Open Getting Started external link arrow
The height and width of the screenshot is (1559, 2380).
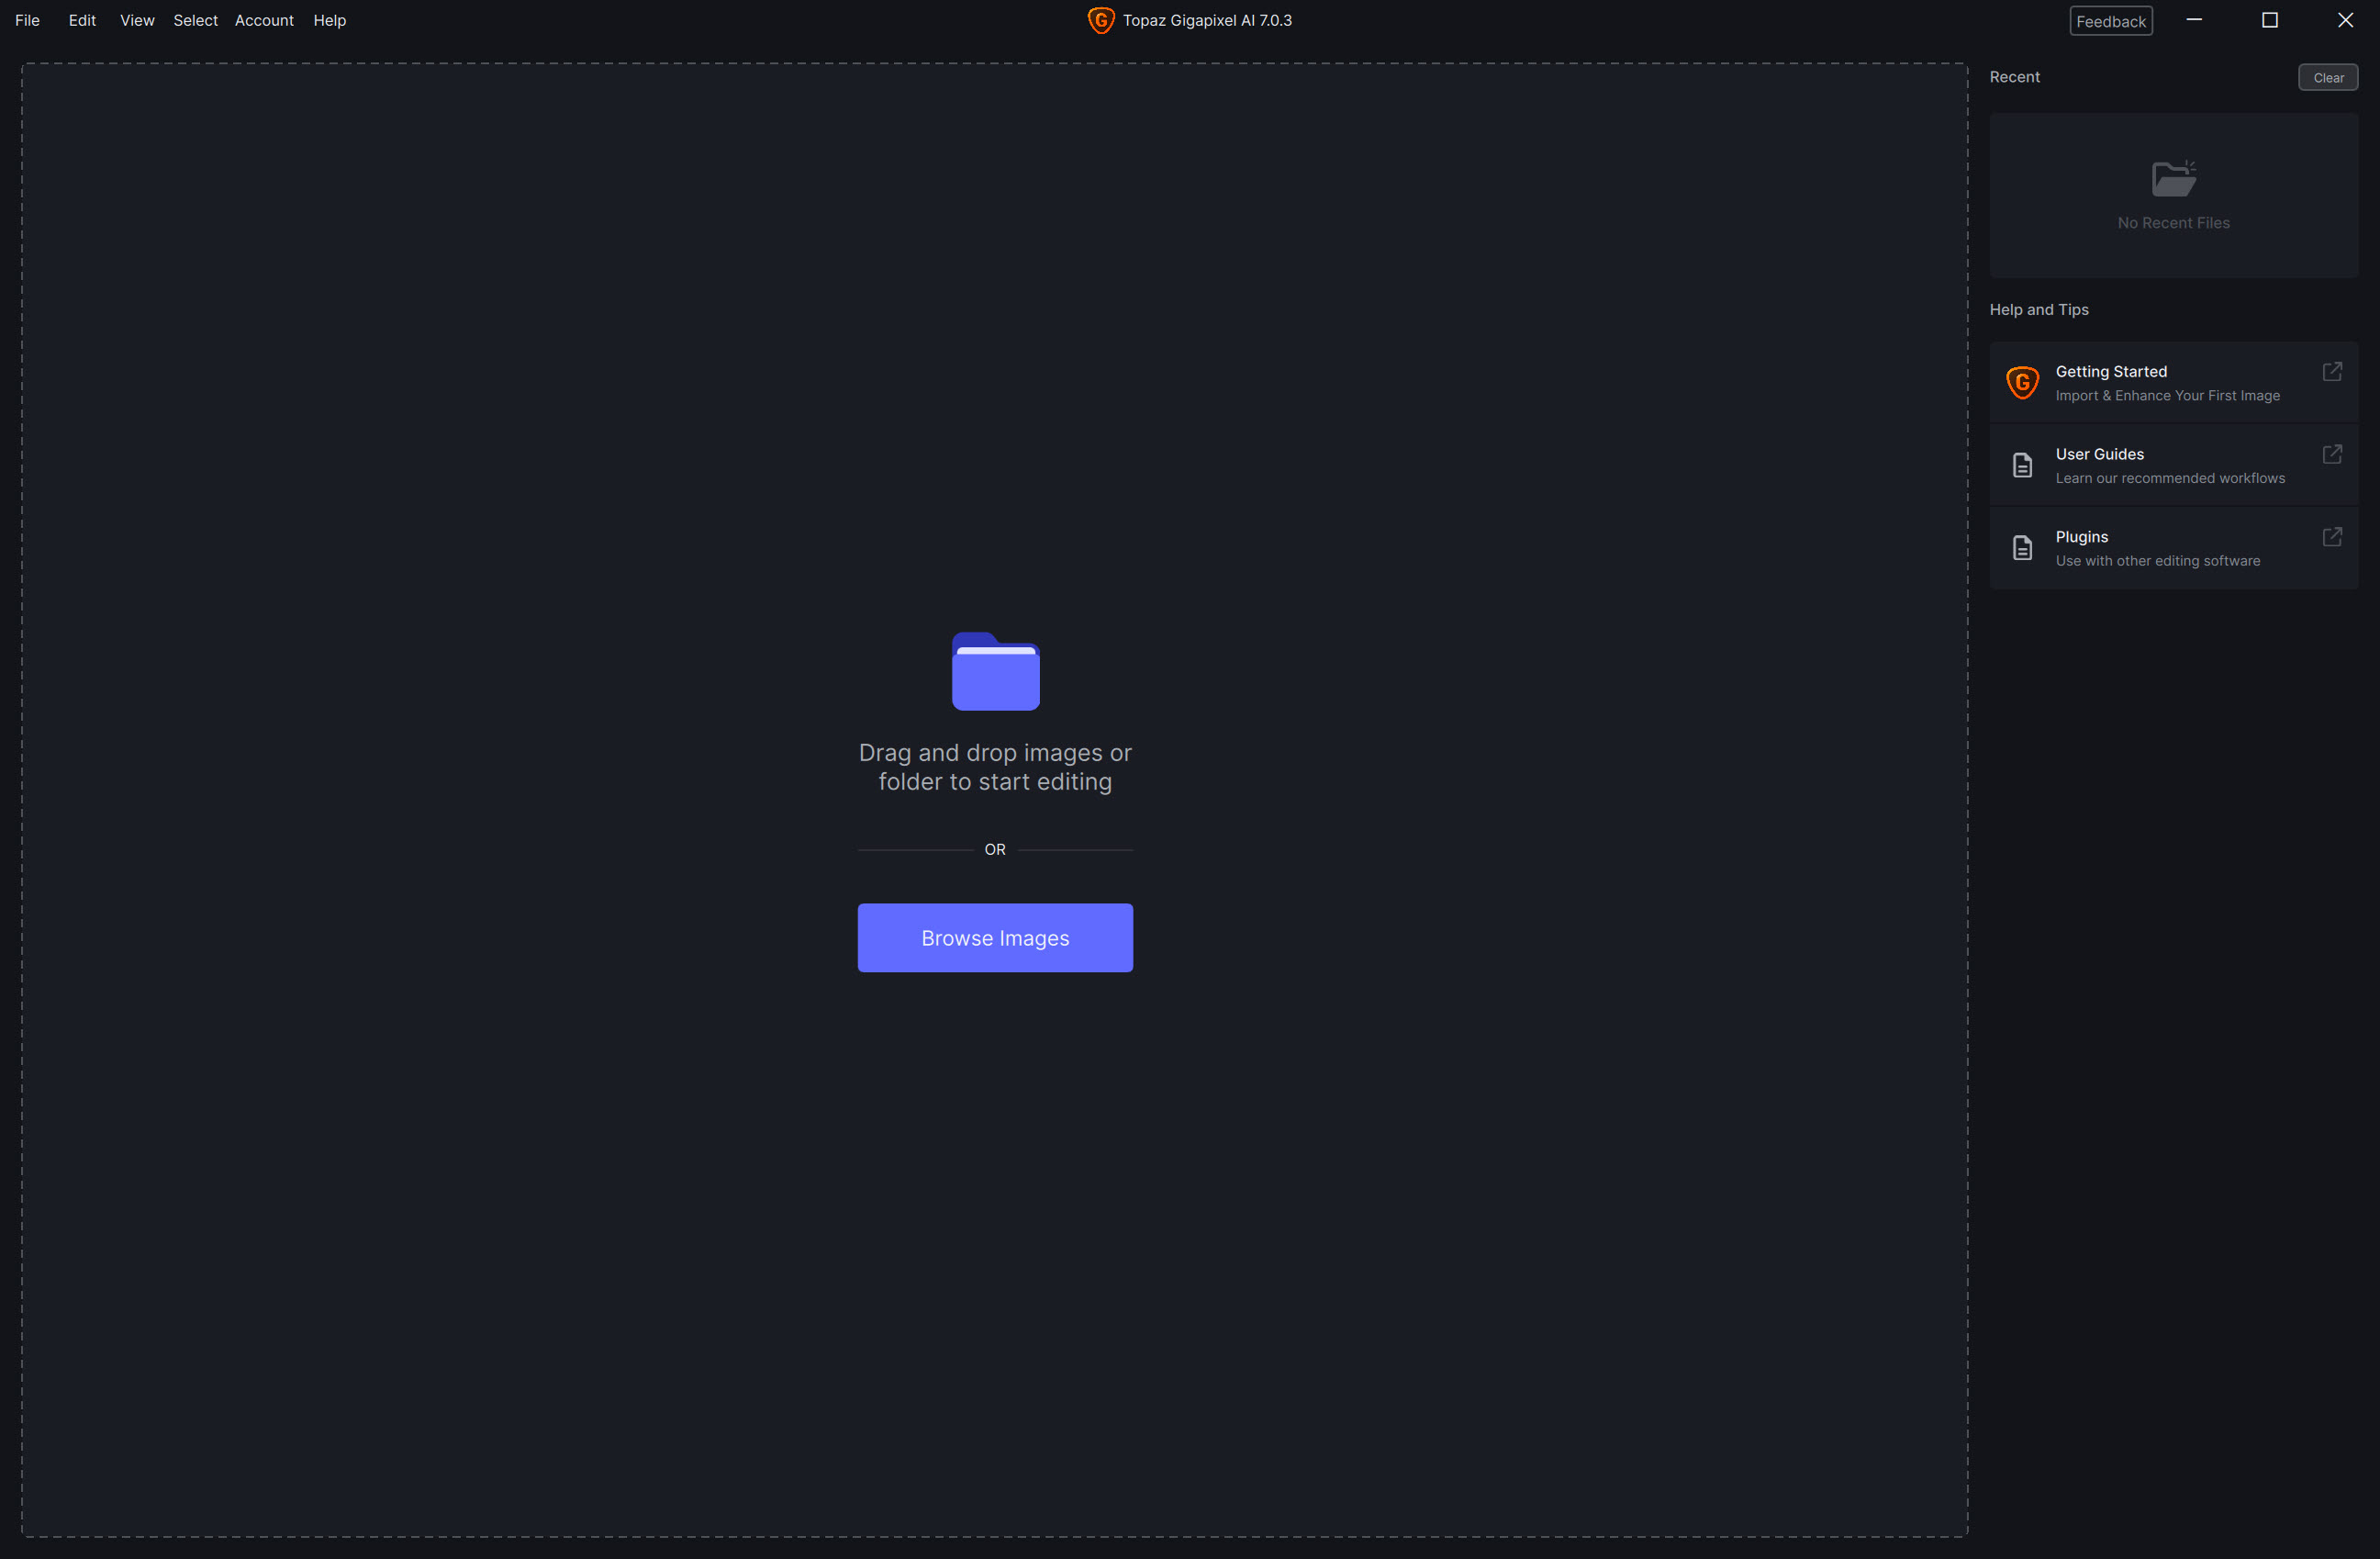pyautogui.click(x=2331, y=371)
